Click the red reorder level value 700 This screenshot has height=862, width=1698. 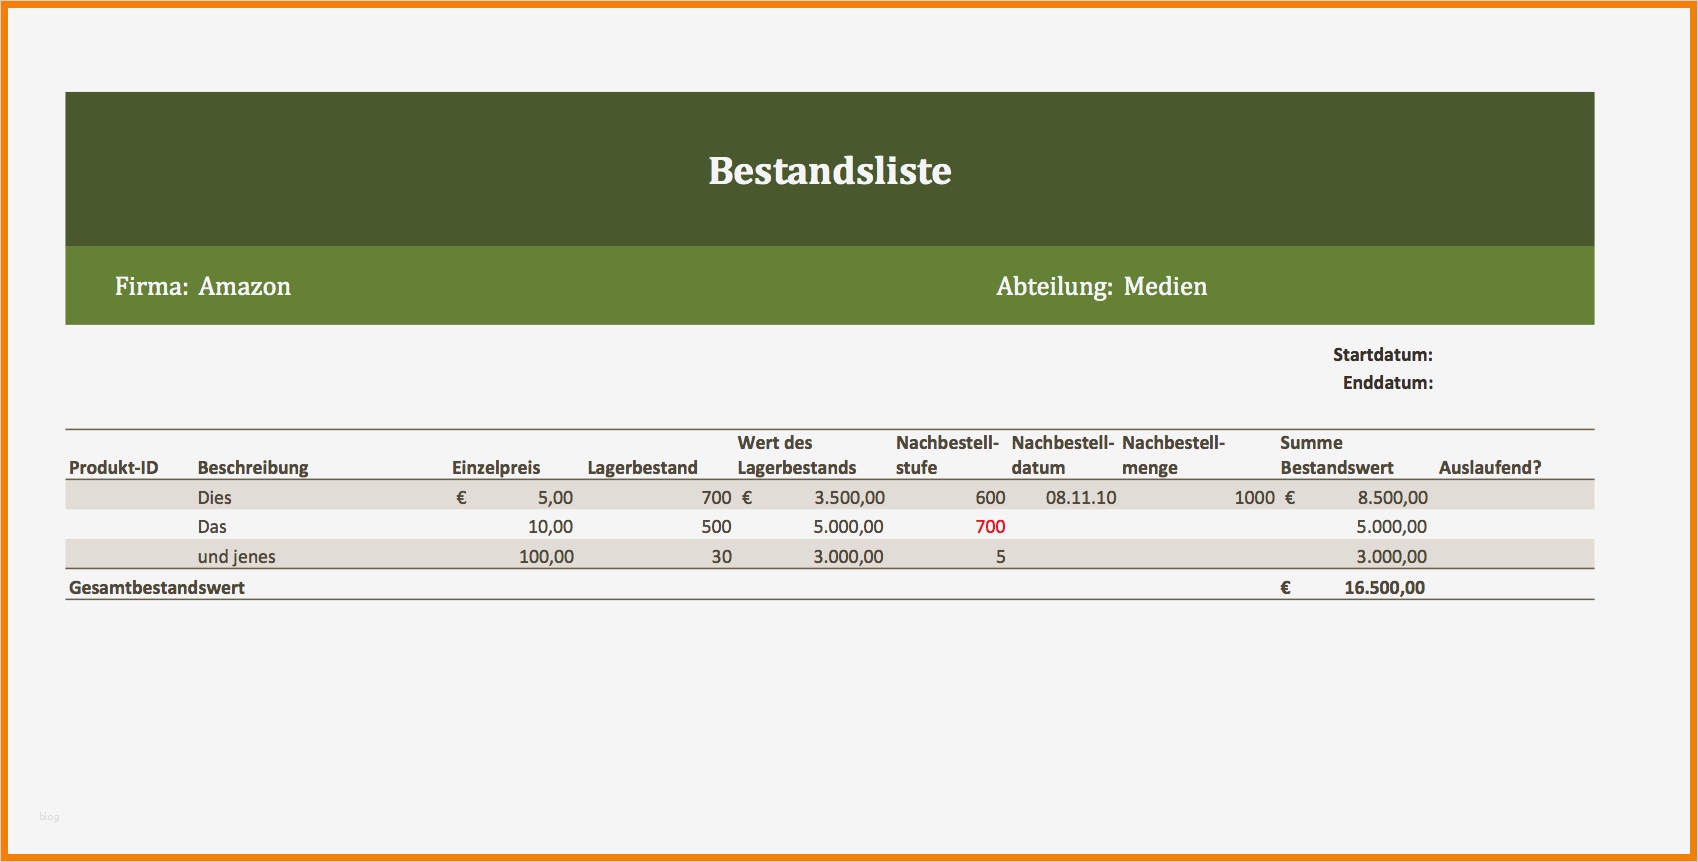coord(990,526)
